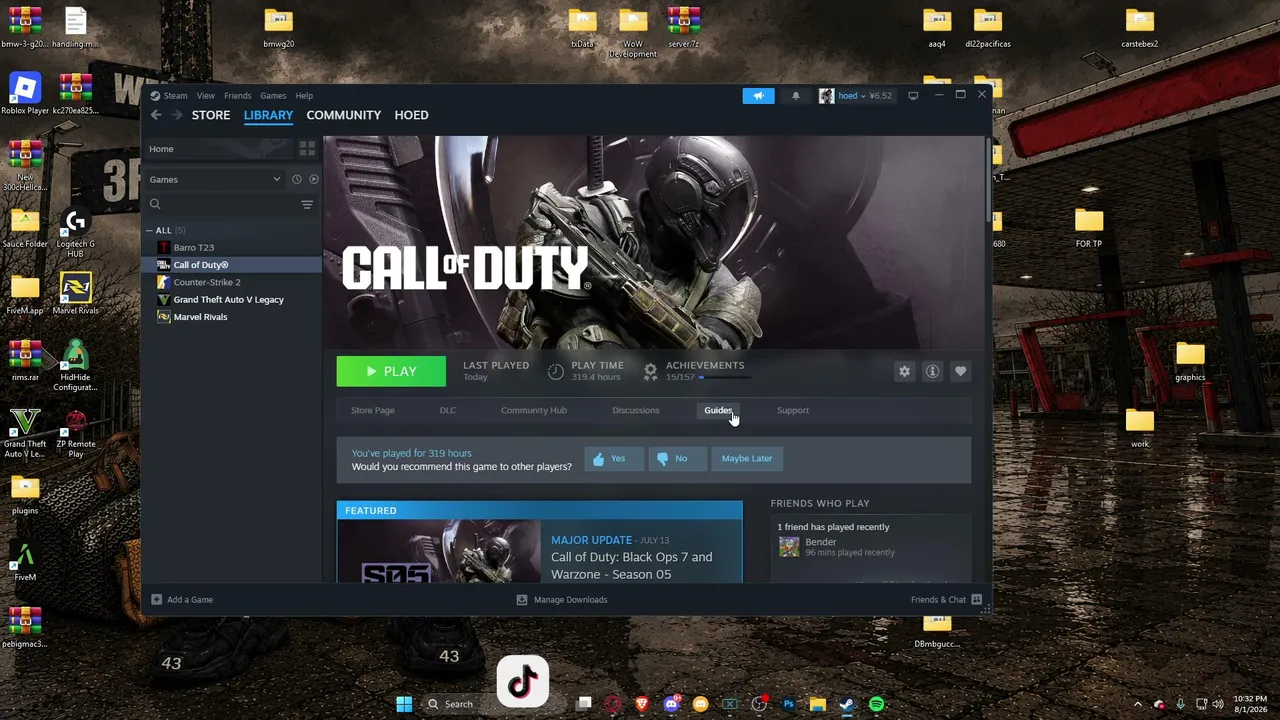1280x720 pixels.
Task: Show hidden system tray icons chevron
Action: coord(1138,704)
